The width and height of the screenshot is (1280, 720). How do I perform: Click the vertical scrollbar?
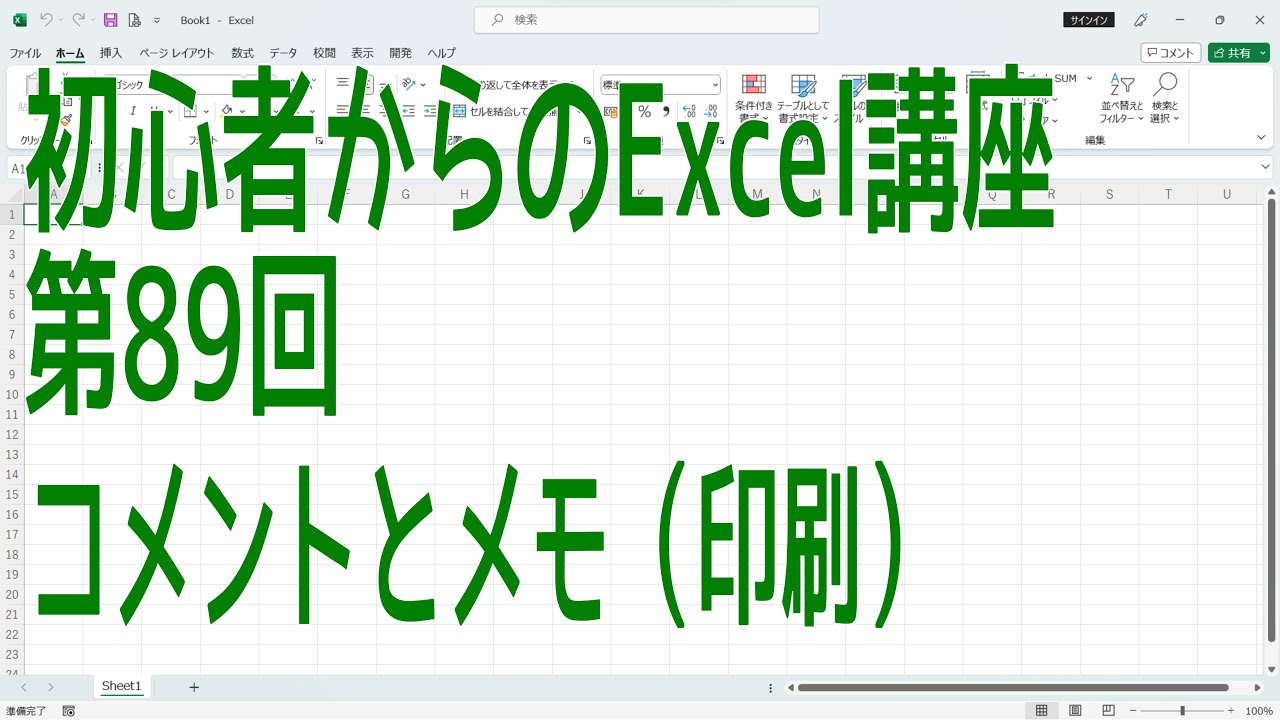(1271, 420)
